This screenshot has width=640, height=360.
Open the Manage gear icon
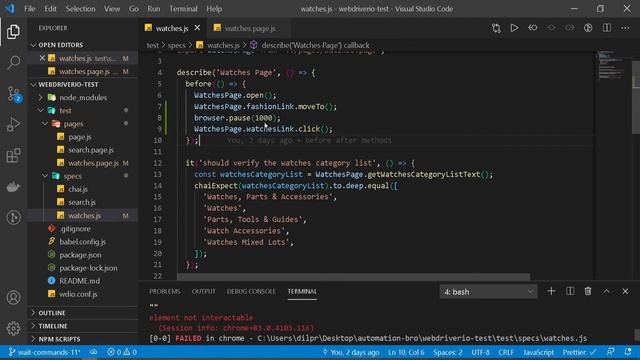point(13,328)
